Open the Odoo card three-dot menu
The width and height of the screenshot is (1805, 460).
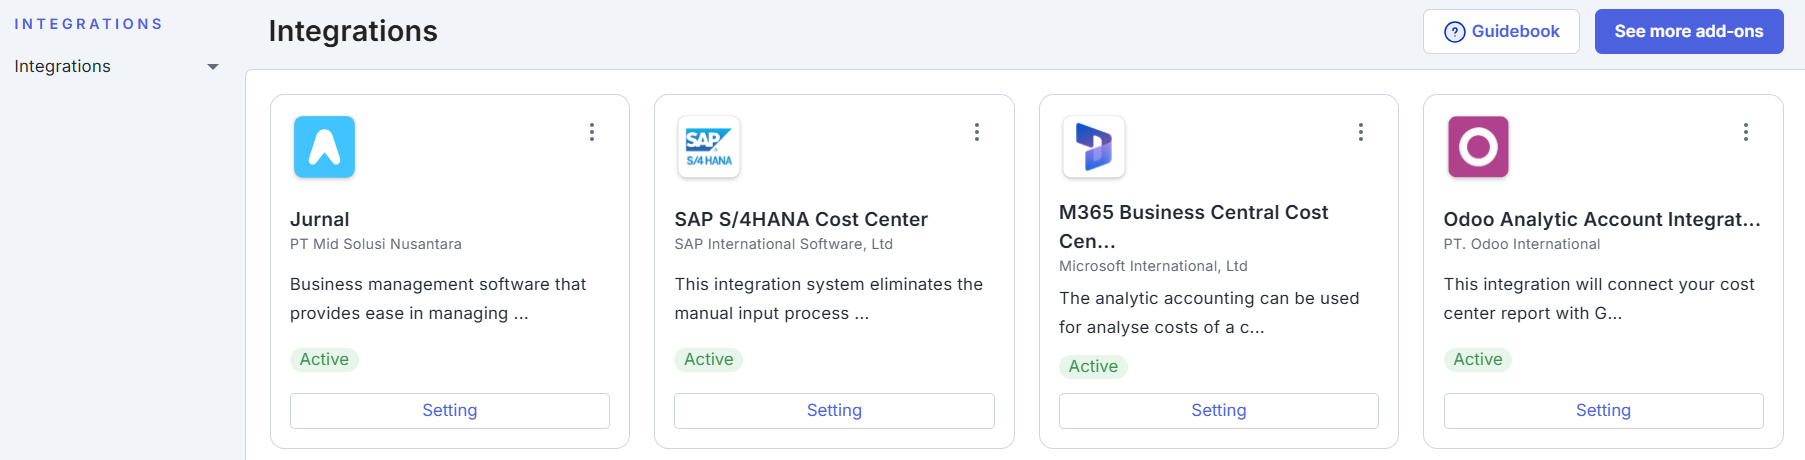[x=1746, y=132]
